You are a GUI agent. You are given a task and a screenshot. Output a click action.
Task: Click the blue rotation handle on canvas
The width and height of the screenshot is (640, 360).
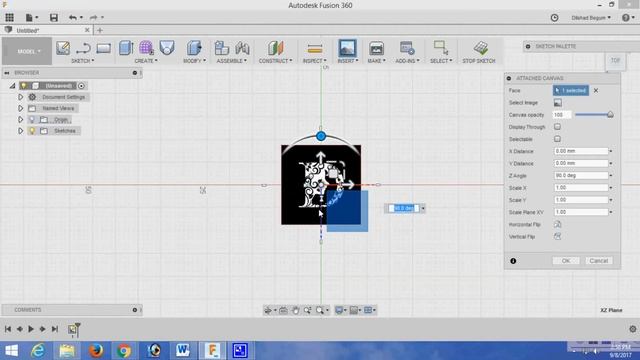321,136
